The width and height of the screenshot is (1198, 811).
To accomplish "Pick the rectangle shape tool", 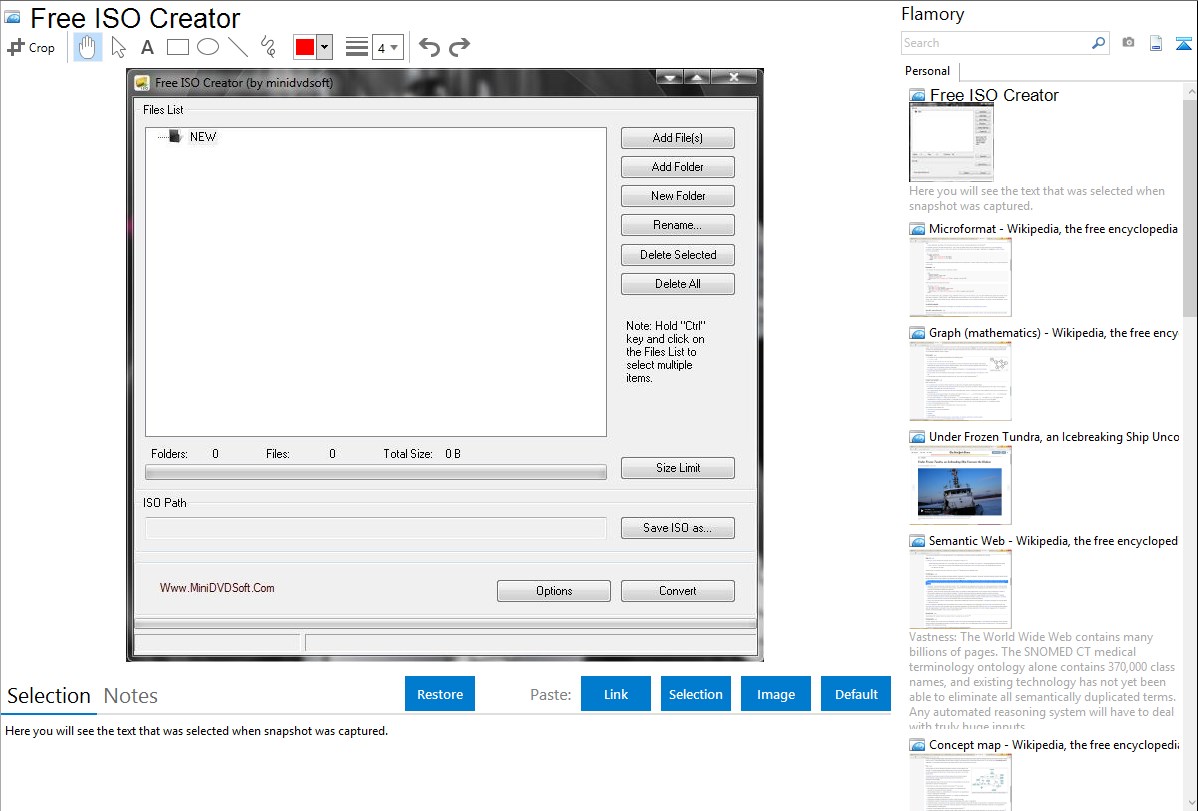I will point(177,47).
